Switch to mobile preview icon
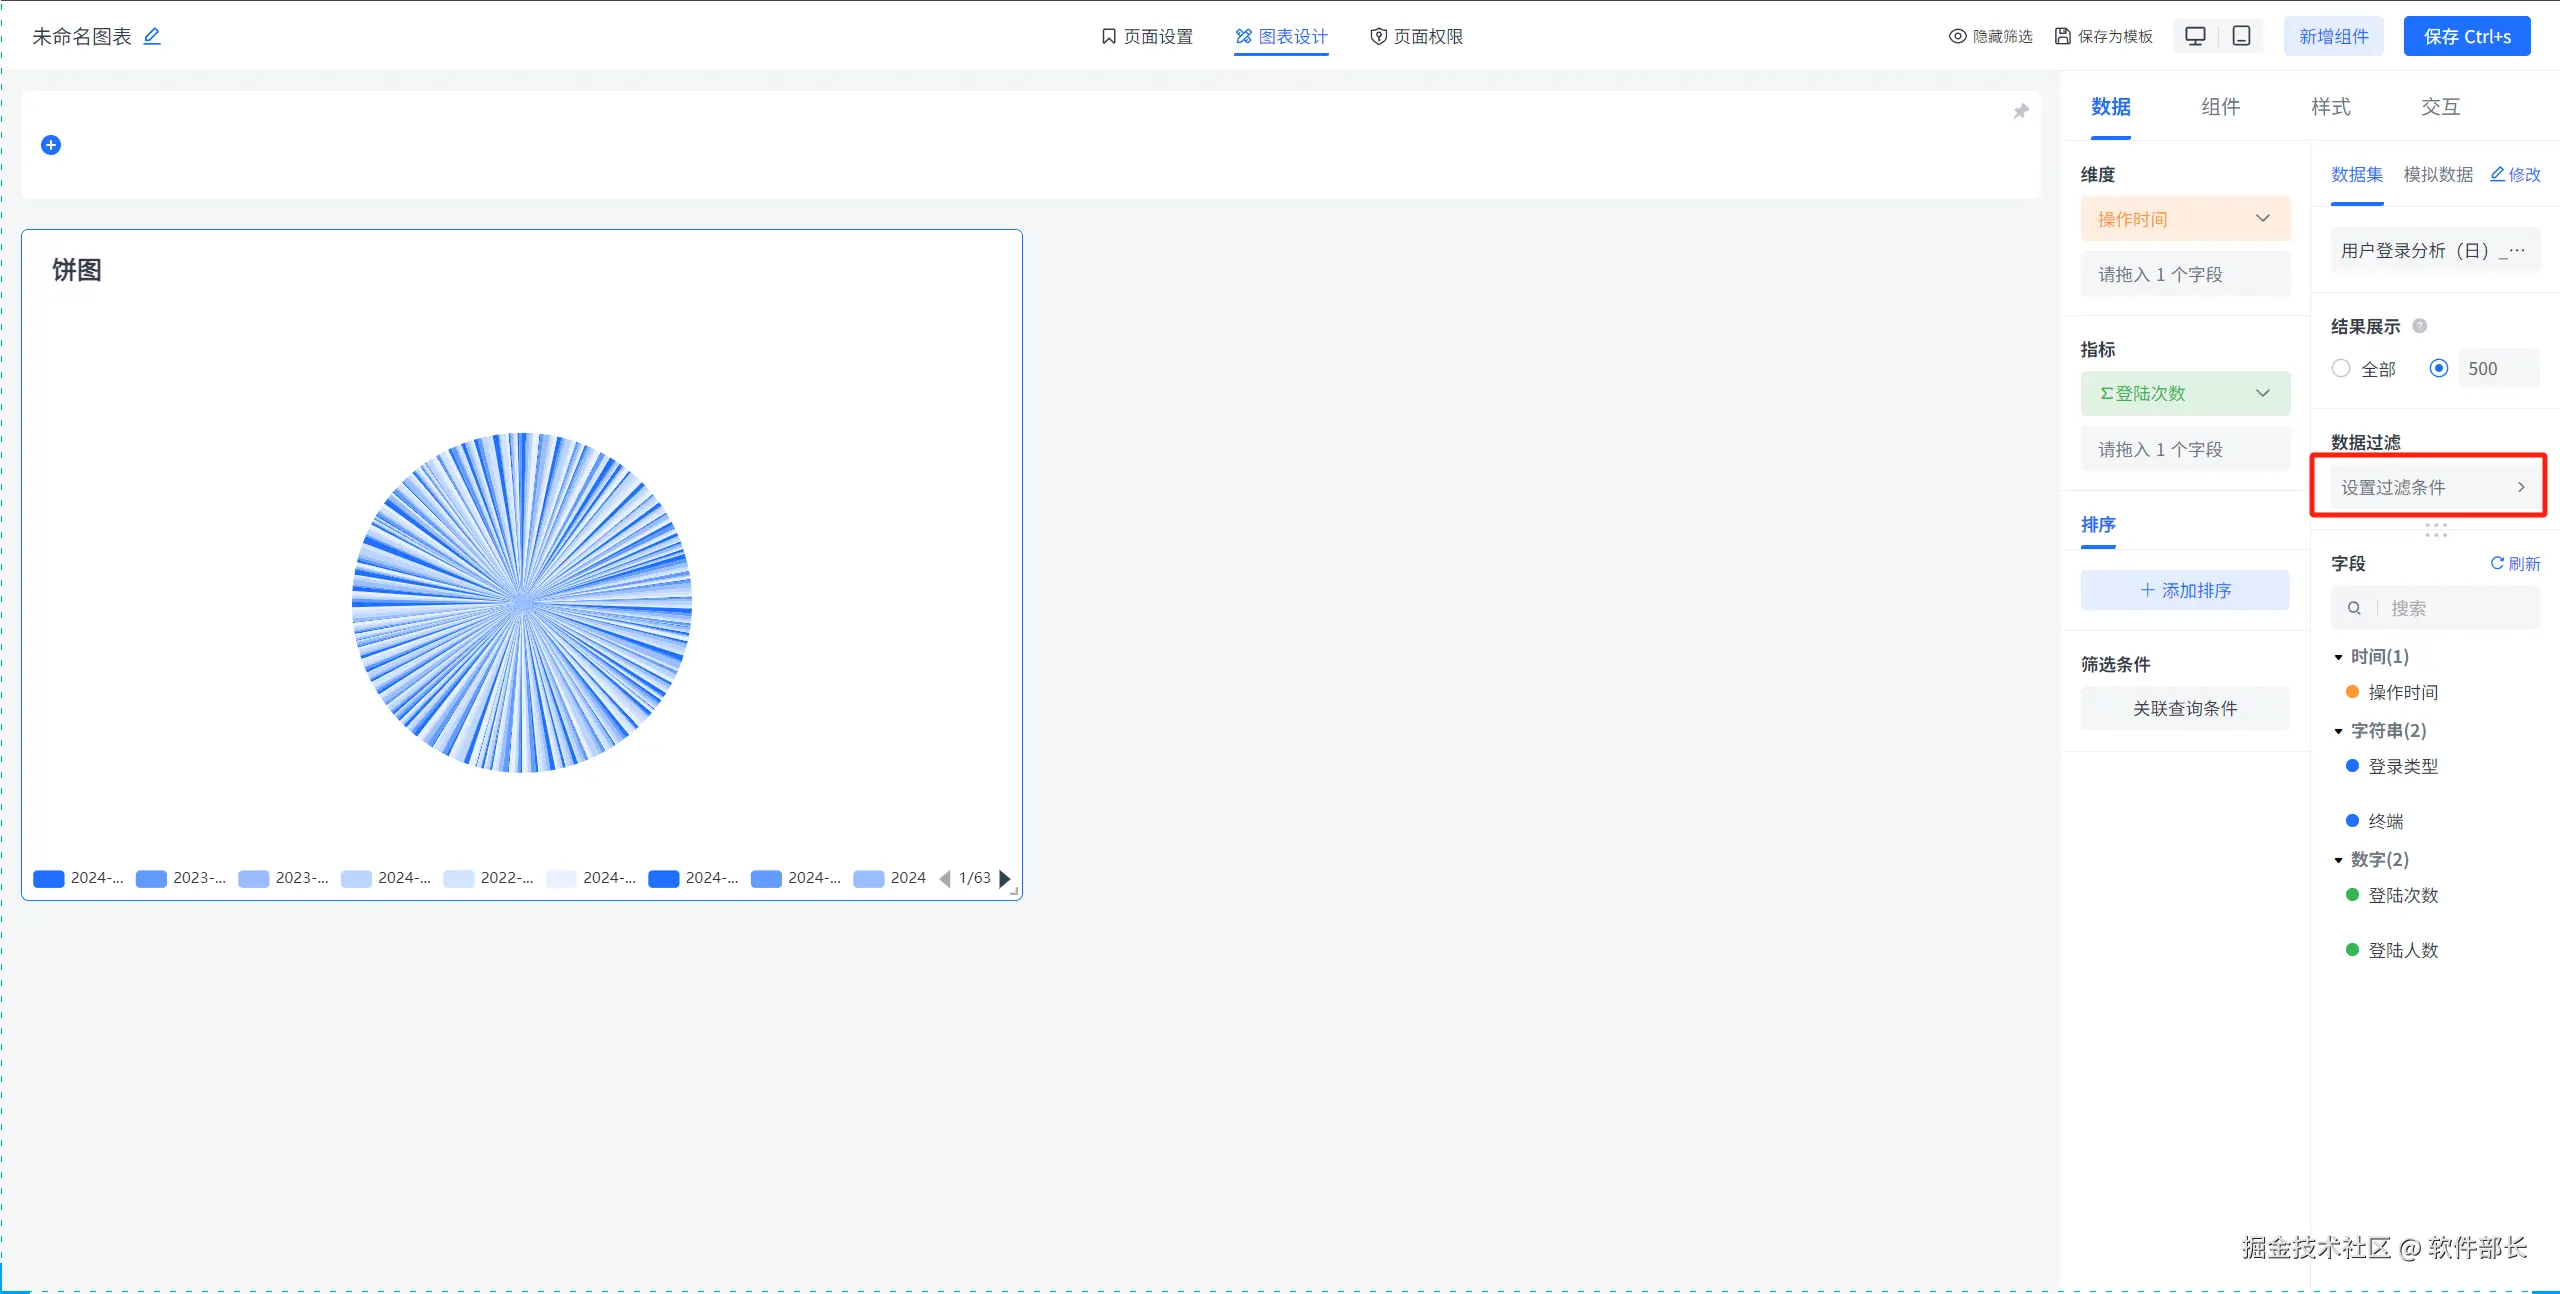The width and height of the screenshot is (2560, 1294). (x=2241, y=36)
